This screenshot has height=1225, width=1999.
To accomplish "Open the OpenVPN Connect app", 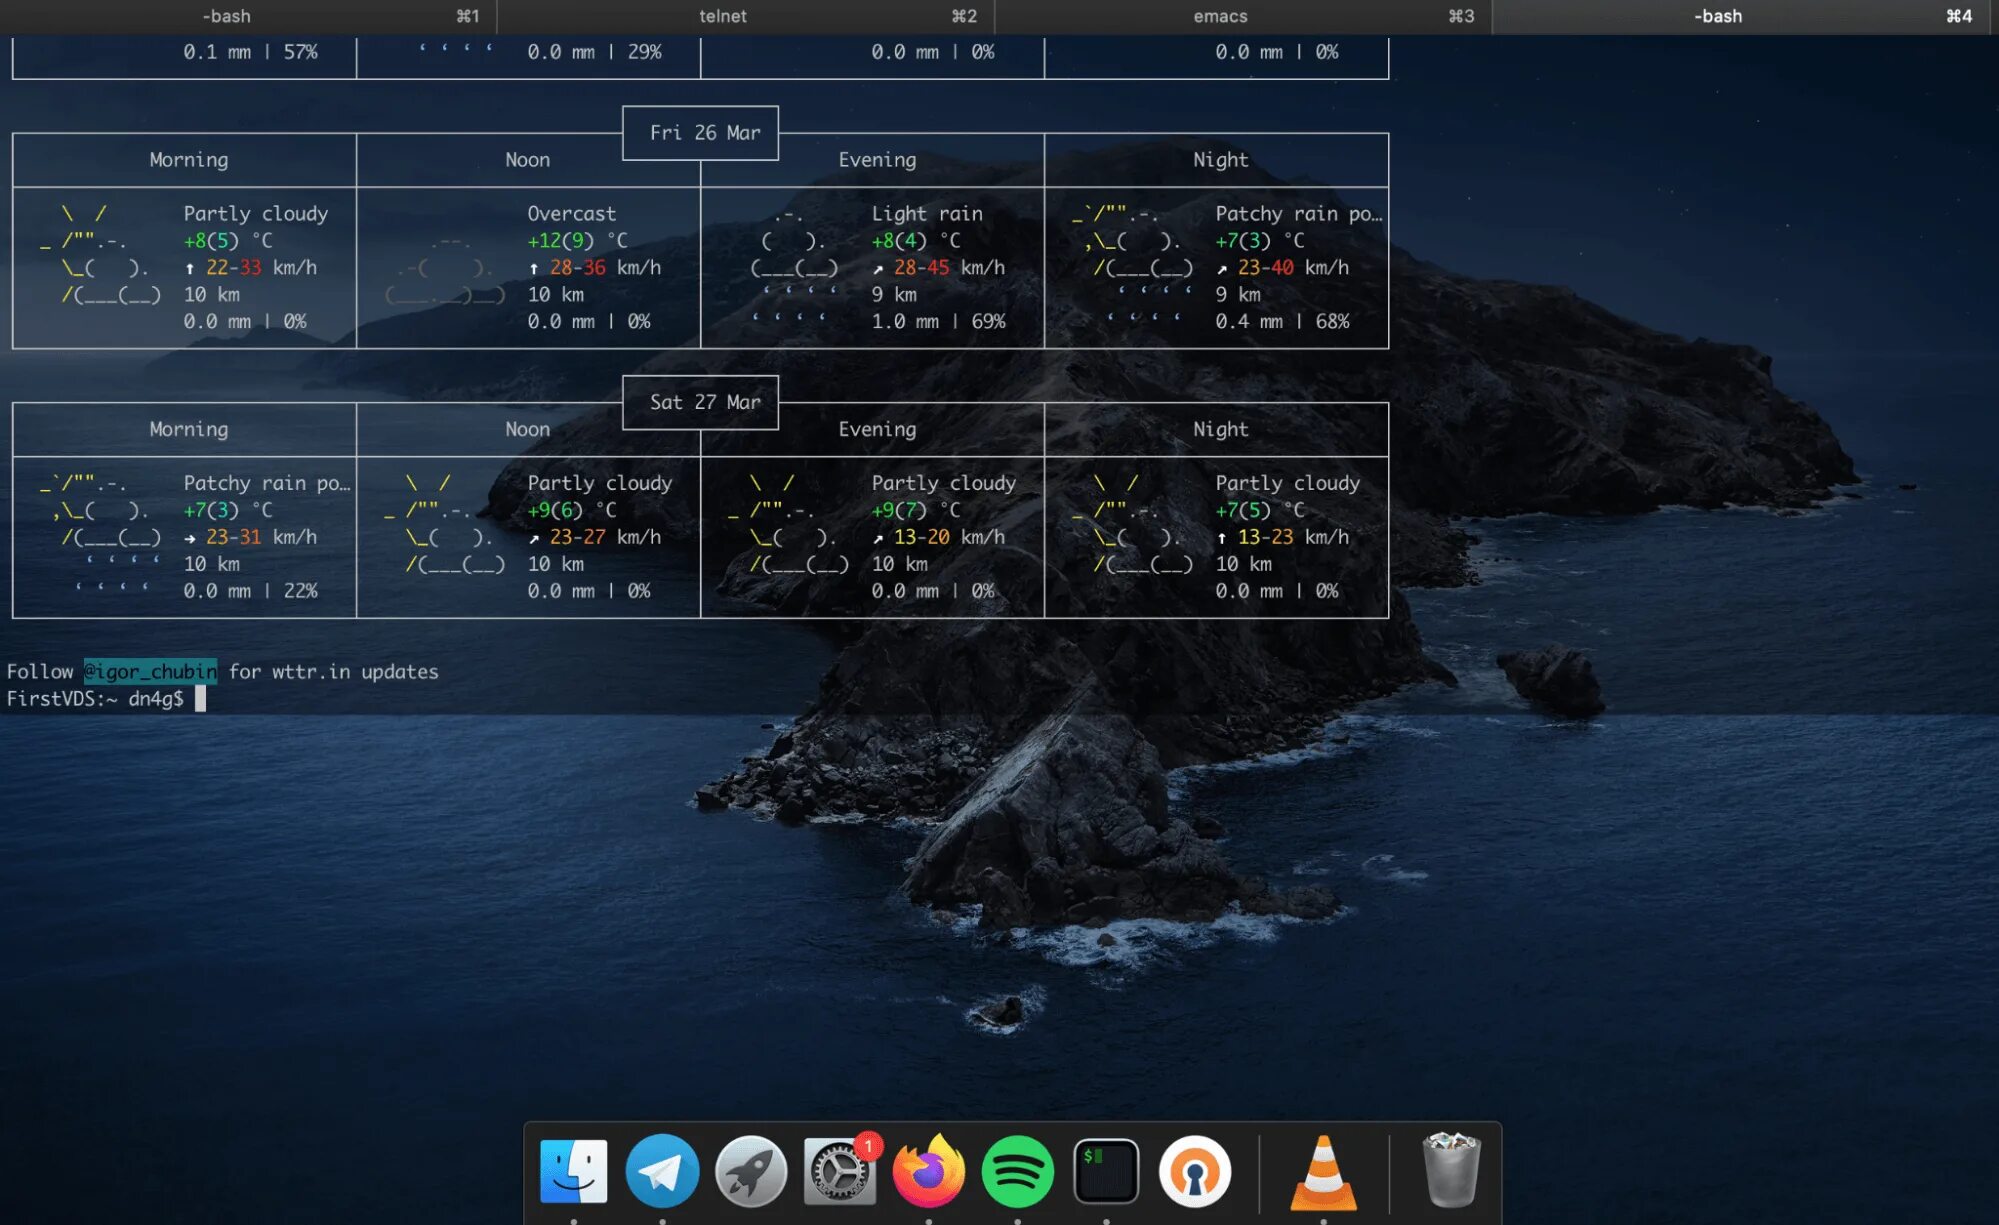I will (x=1195, y=1171).
